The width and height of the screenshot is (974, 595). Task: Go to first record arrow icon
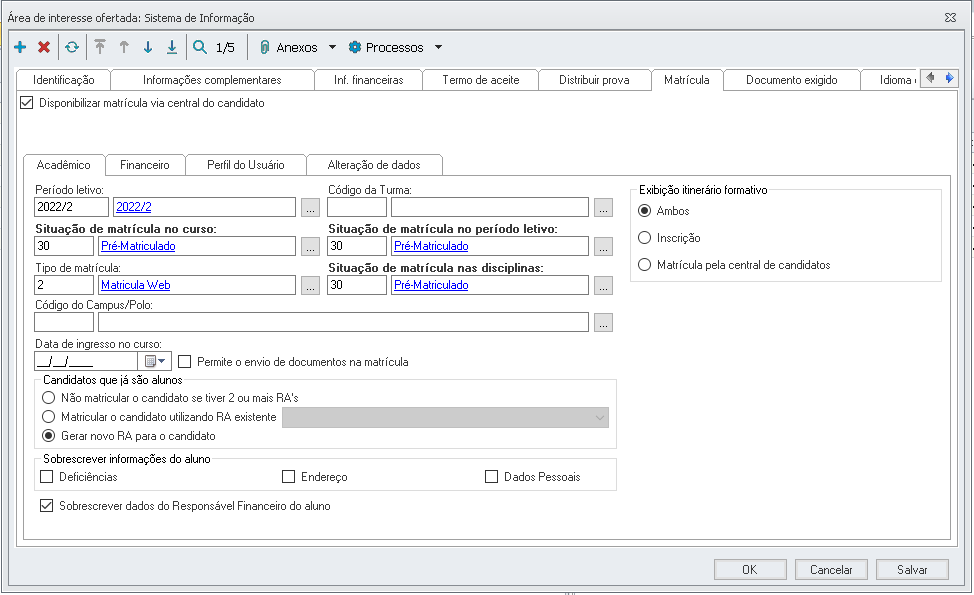click(100, 47)
